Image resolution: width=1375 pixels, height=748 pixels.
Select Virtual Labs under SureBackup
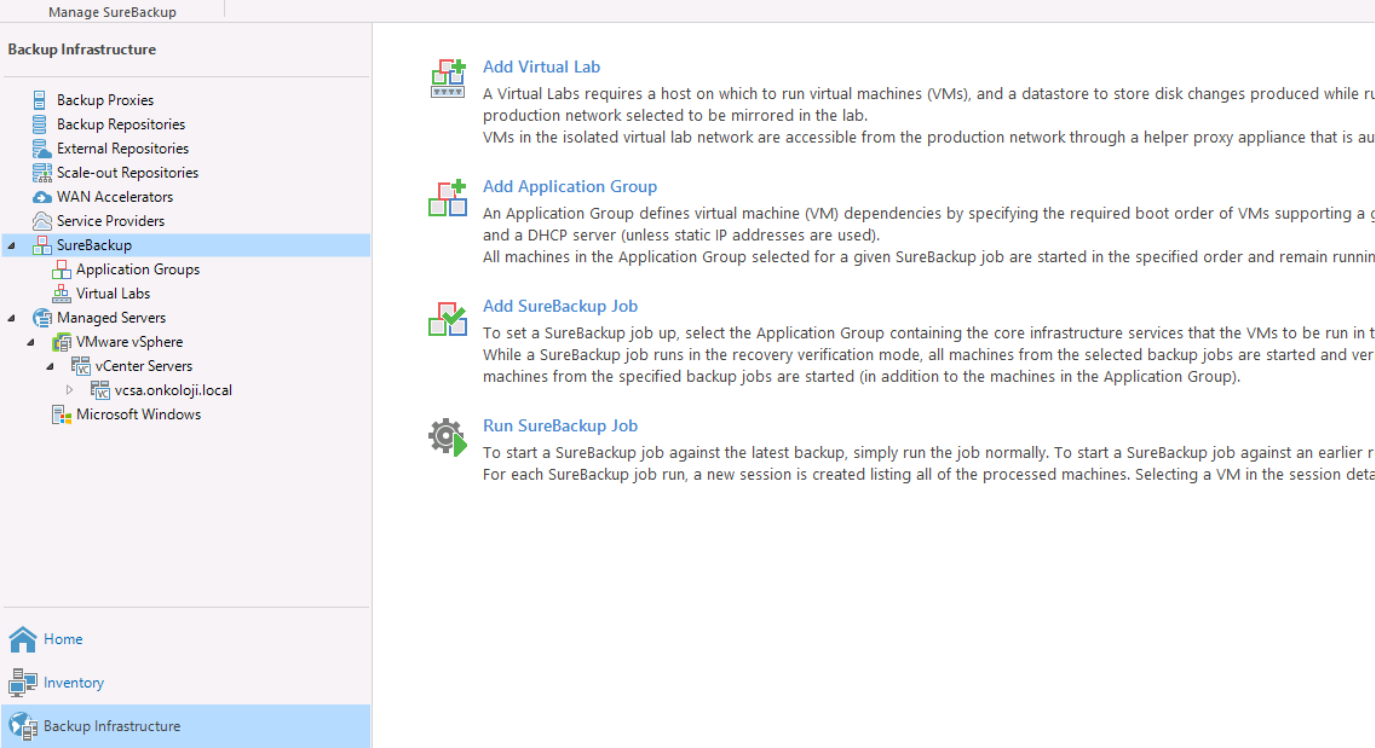(x=113, y=293)
